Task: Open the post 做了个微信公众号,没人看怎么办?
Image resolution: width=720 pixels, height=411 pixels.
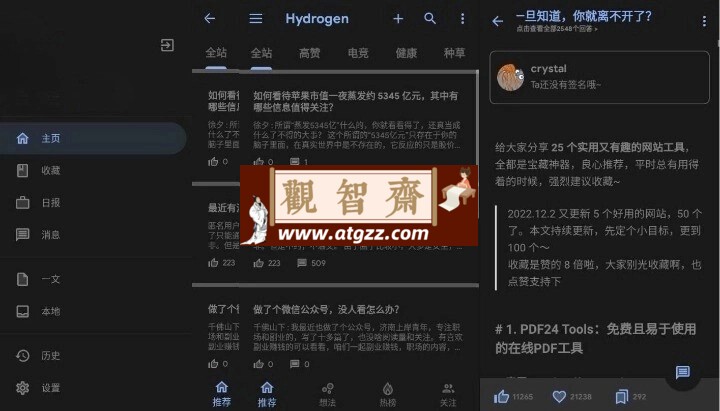Action: click(x=326, y=310)
